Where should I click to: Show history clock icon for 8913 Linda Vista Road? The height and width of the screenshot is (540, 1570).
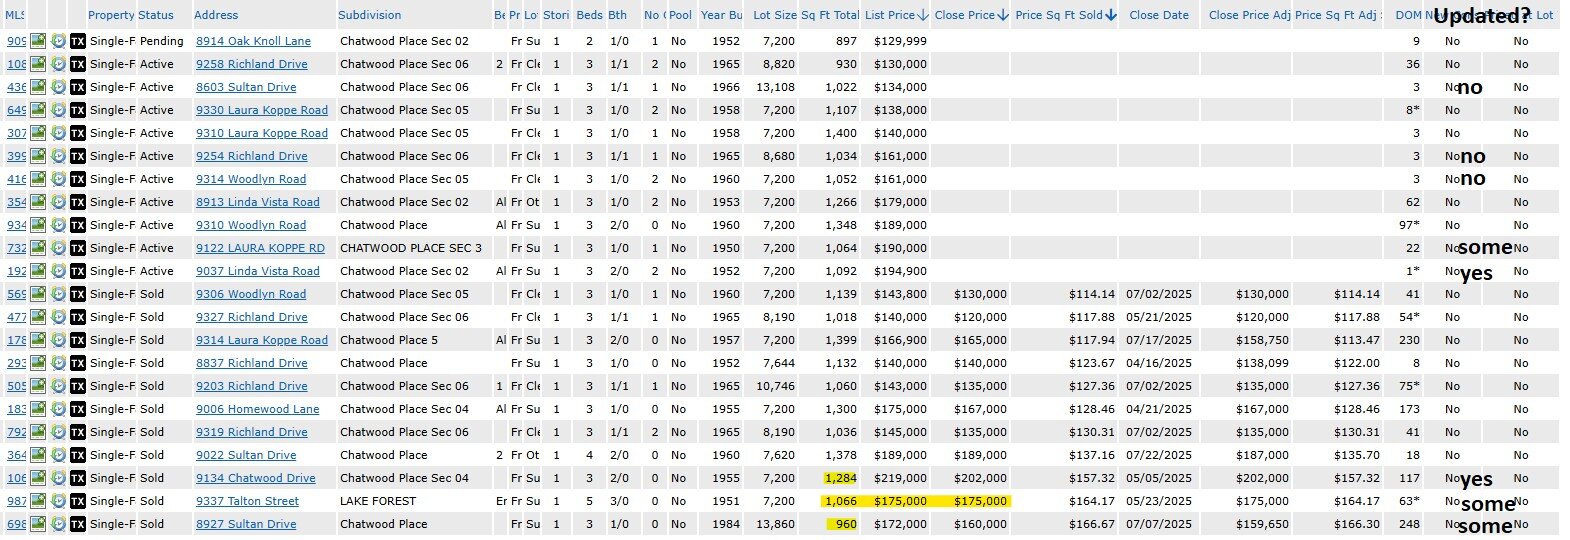pos(58,202)
